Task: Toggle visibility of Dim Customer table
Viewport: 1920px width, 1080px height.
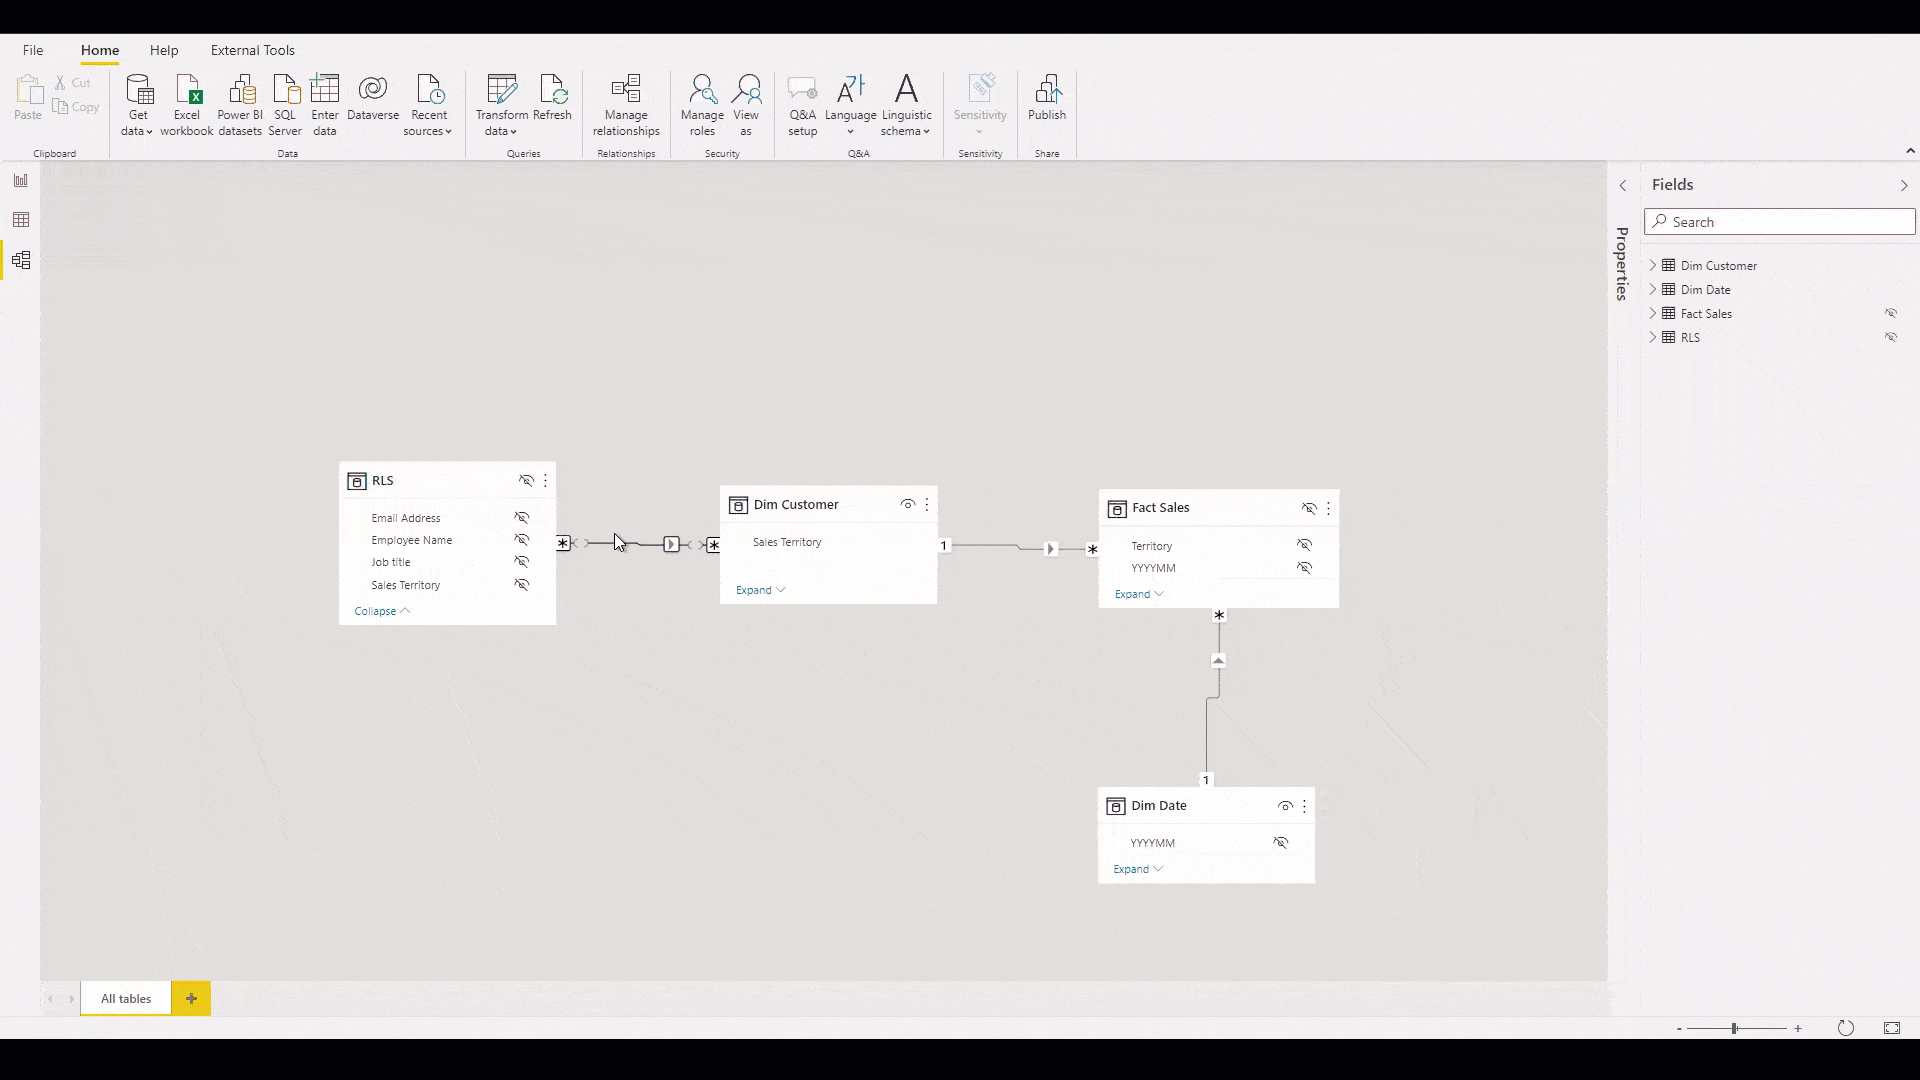Action: (908, 505)
